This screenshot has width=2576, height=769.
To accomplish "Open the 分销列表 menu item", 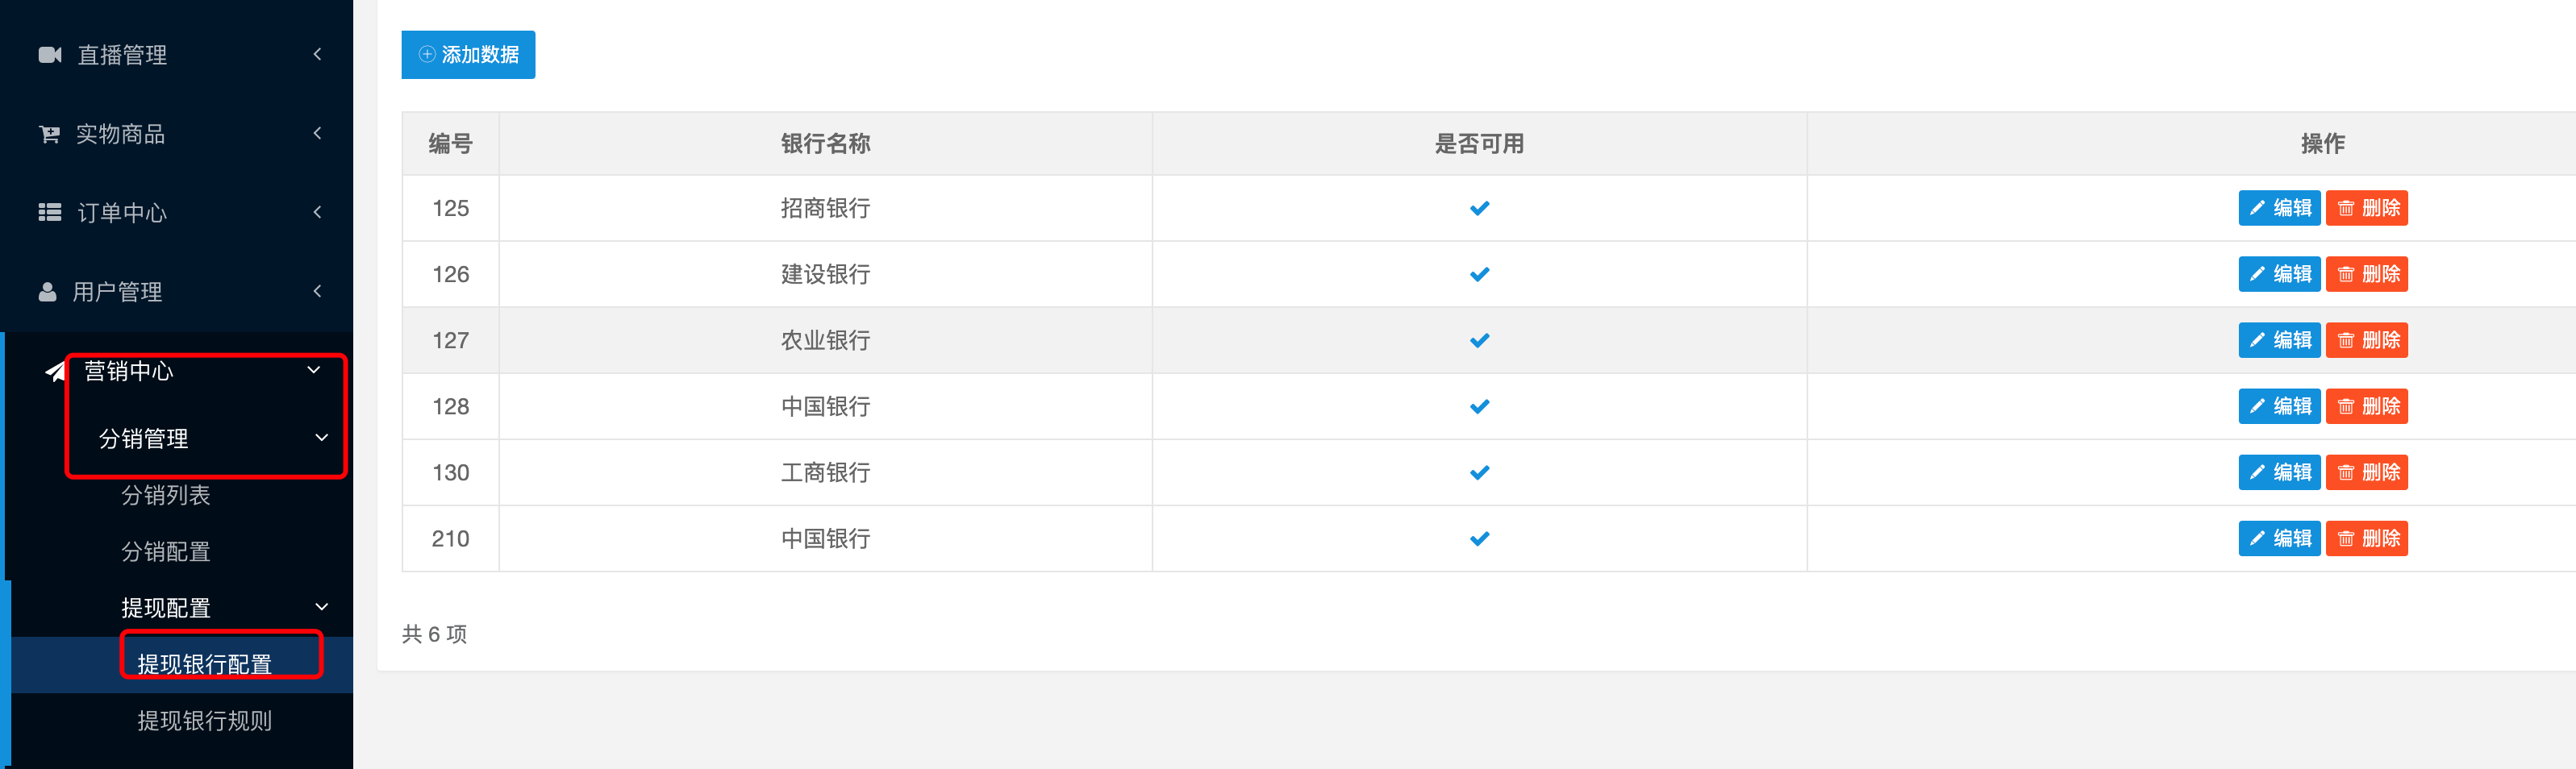I will [166, 495].
